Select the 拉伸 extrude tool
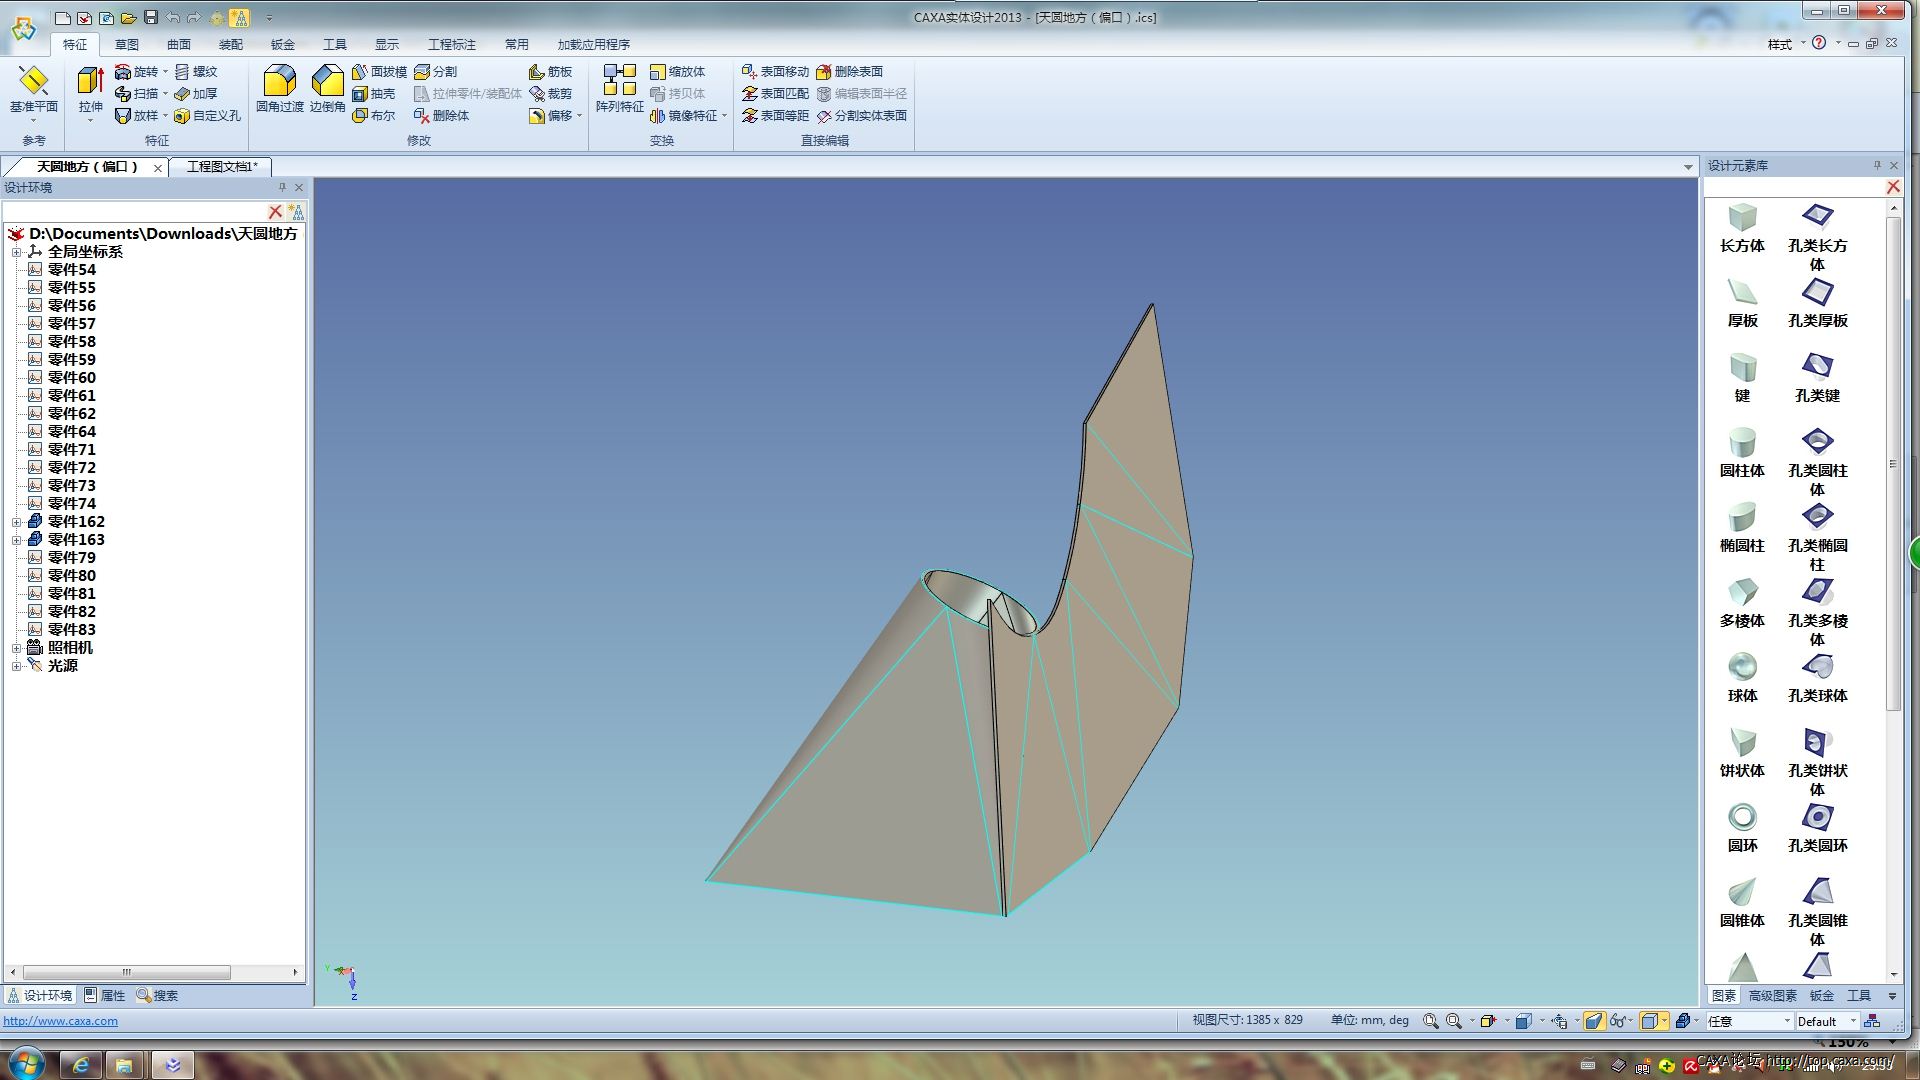This screenshot has width=1920, height=1080. click(x=90, y=92)
